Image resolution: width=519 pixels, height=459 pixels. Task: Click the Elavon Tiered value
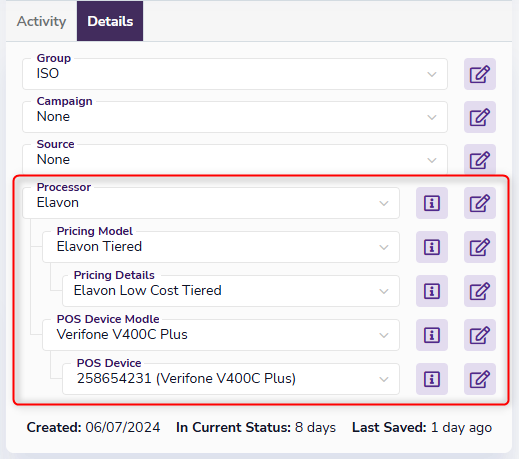pyautogui.click(x=99, y=247)
